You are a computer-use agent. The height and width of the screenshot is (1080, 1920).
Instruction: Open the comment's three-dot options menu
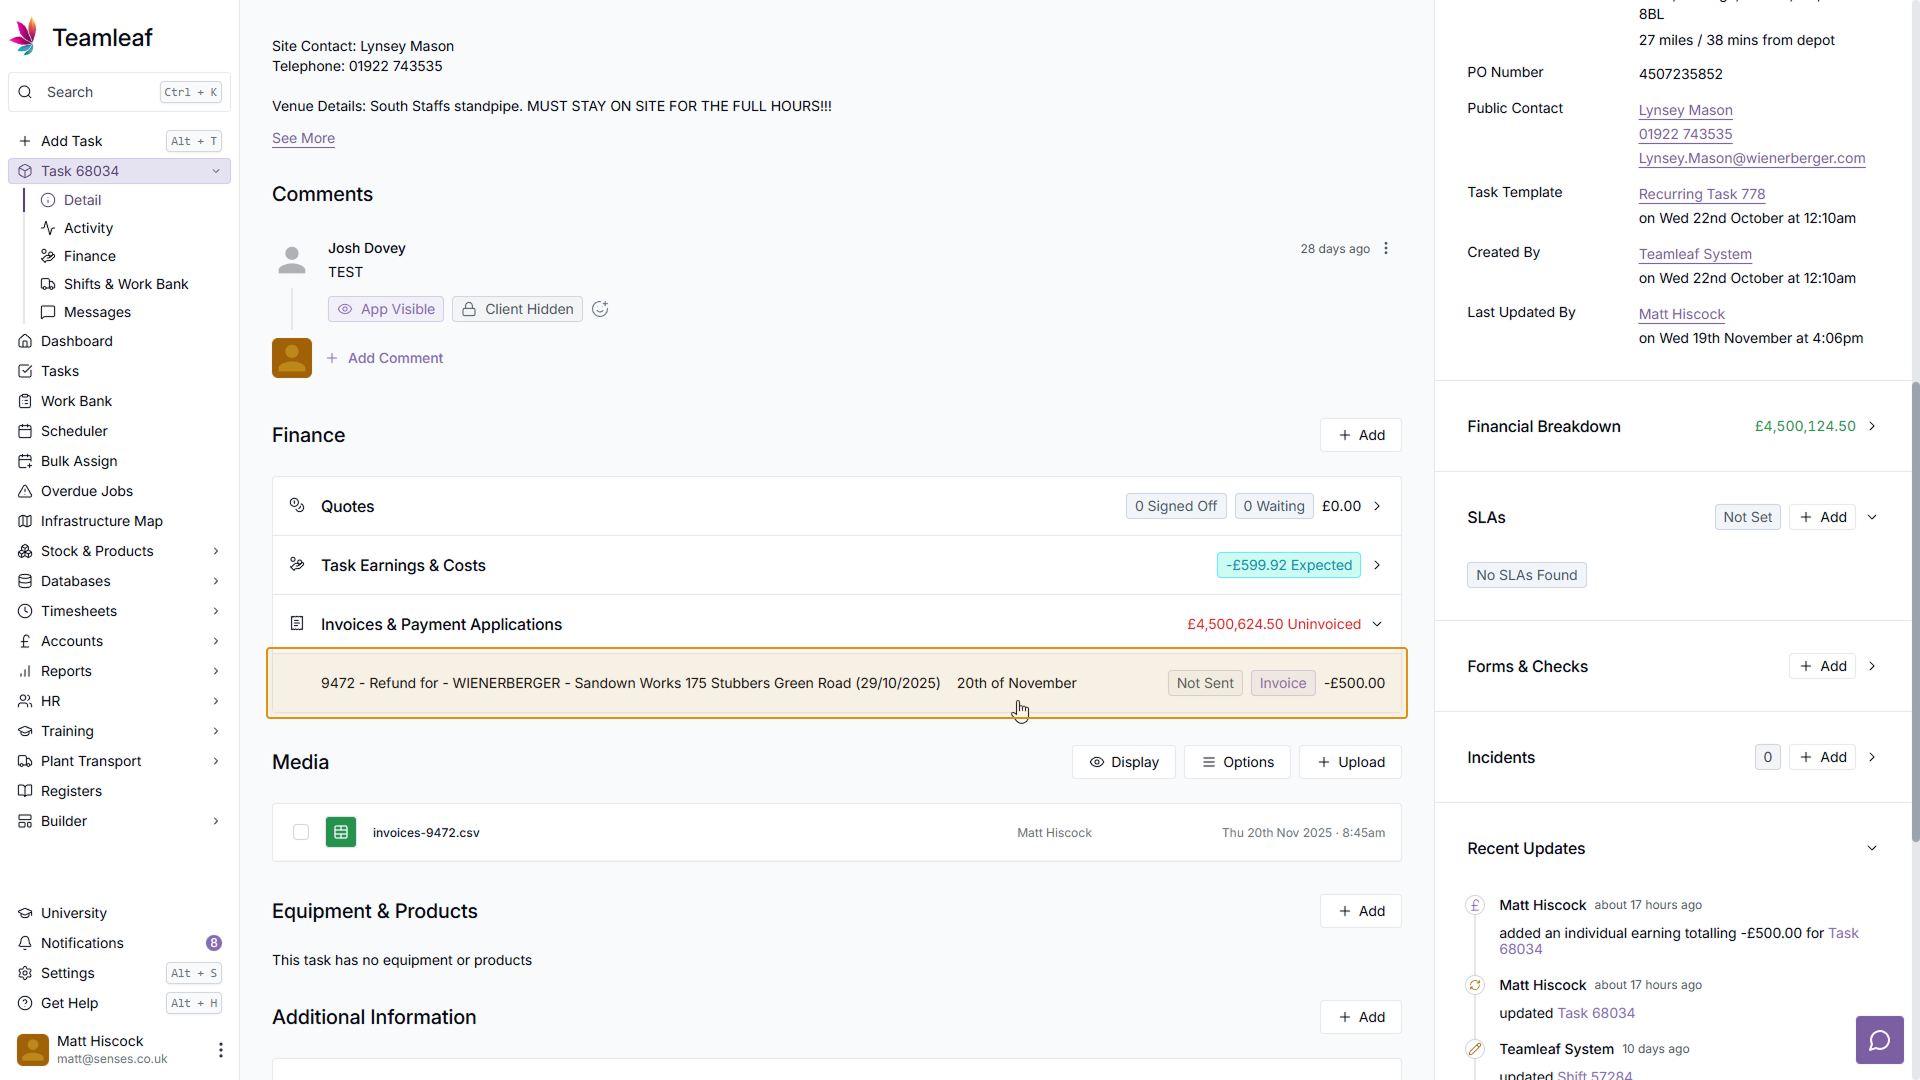point(1386,249)
